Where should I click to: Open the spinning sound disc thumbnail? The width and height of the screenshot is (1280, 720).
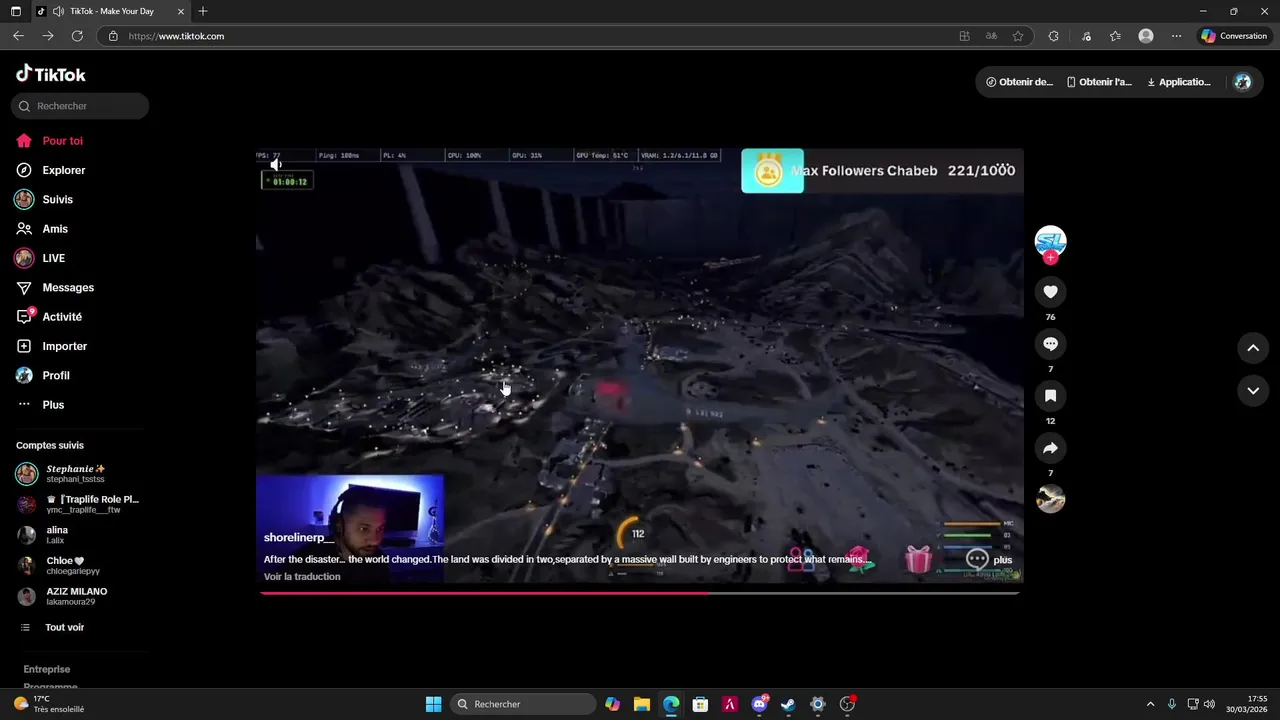click(x=1050, y=498)
